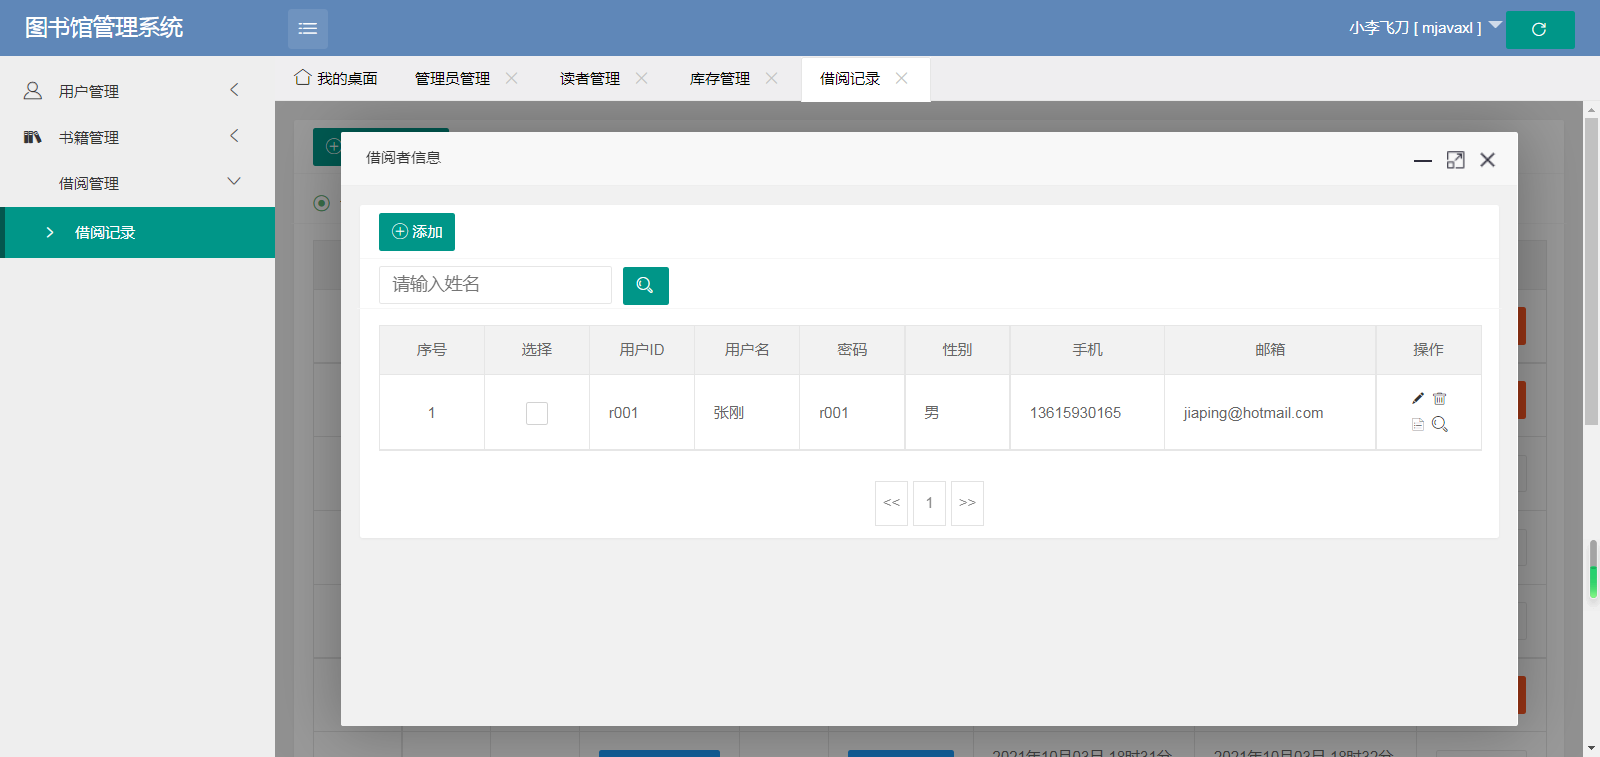Close the 读者管理 tab
Viewport: 1600px width, 757px height.
(x=642, y=78)
